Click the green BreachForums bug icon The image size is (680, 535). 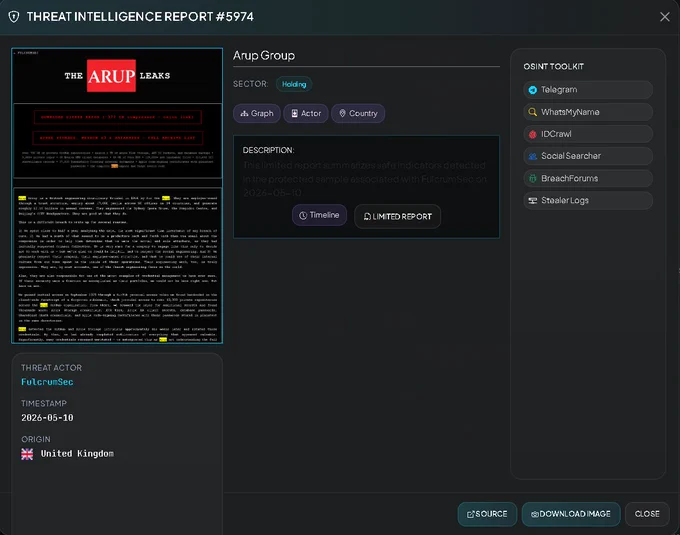point(533,178)
